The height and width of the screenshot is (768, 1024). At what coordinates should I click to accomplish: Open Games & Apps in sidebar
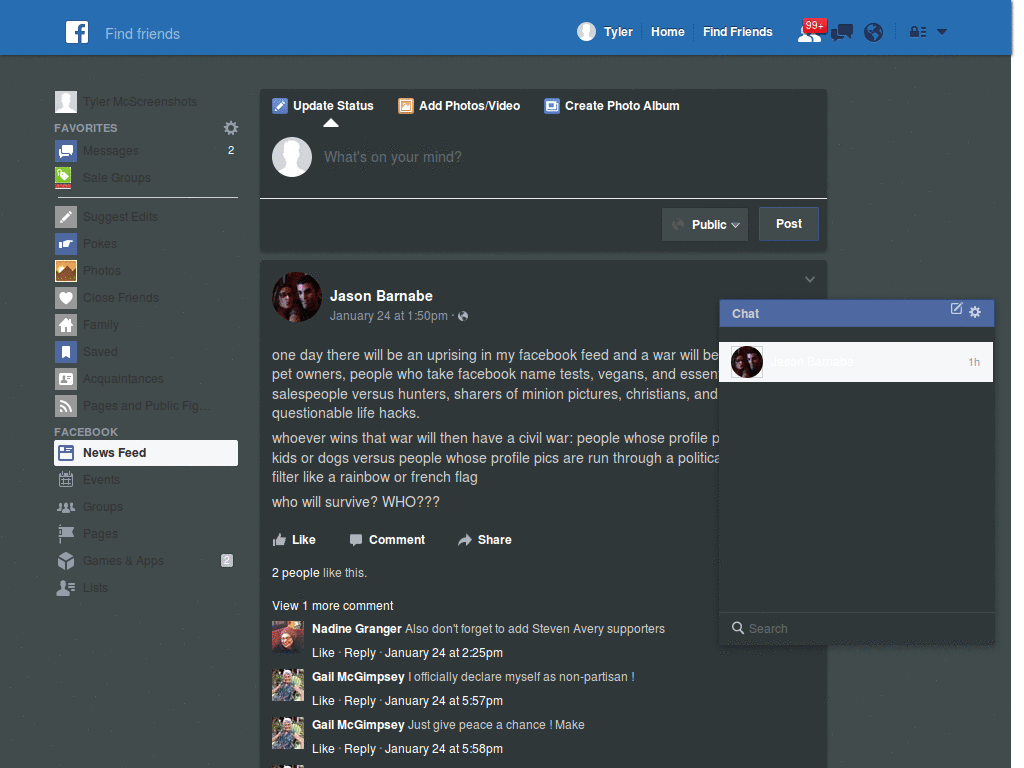coord(146,560)
